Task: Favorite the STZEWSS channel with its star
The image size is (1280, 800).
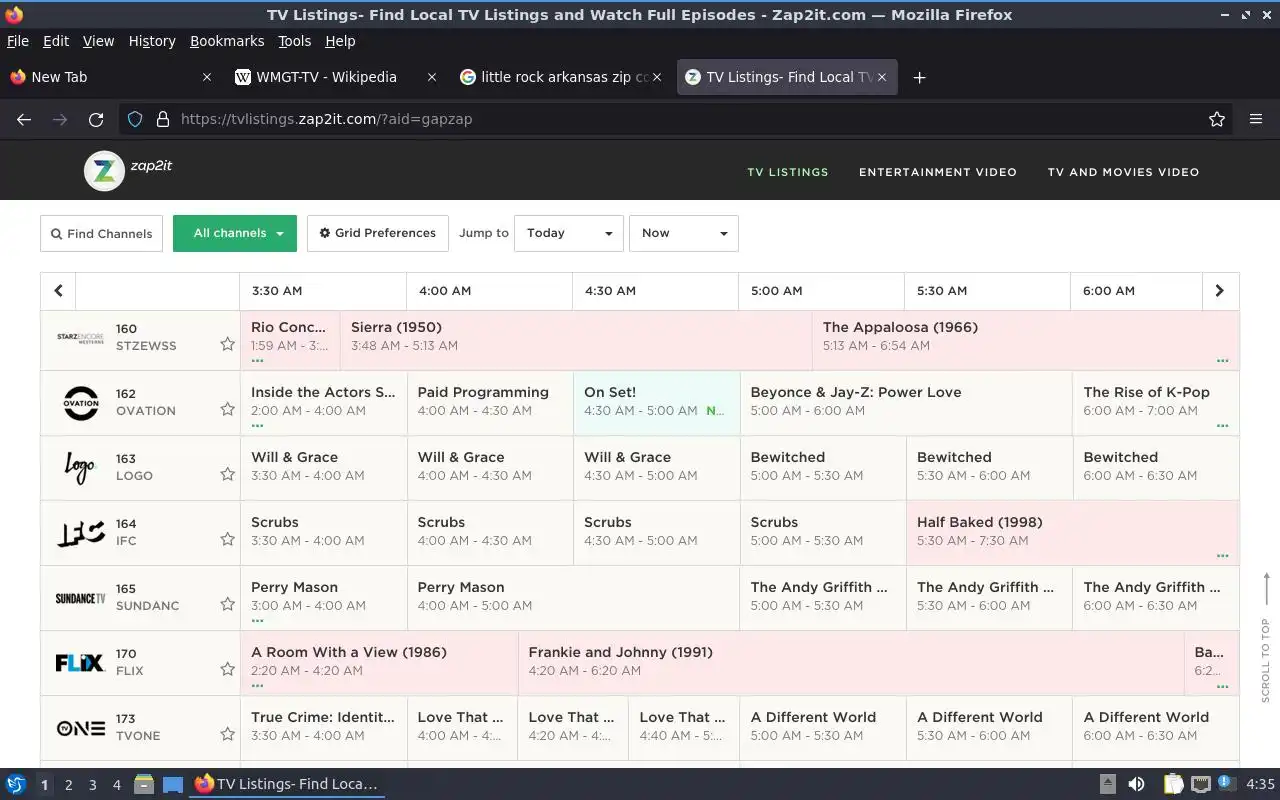Action: 227,344
